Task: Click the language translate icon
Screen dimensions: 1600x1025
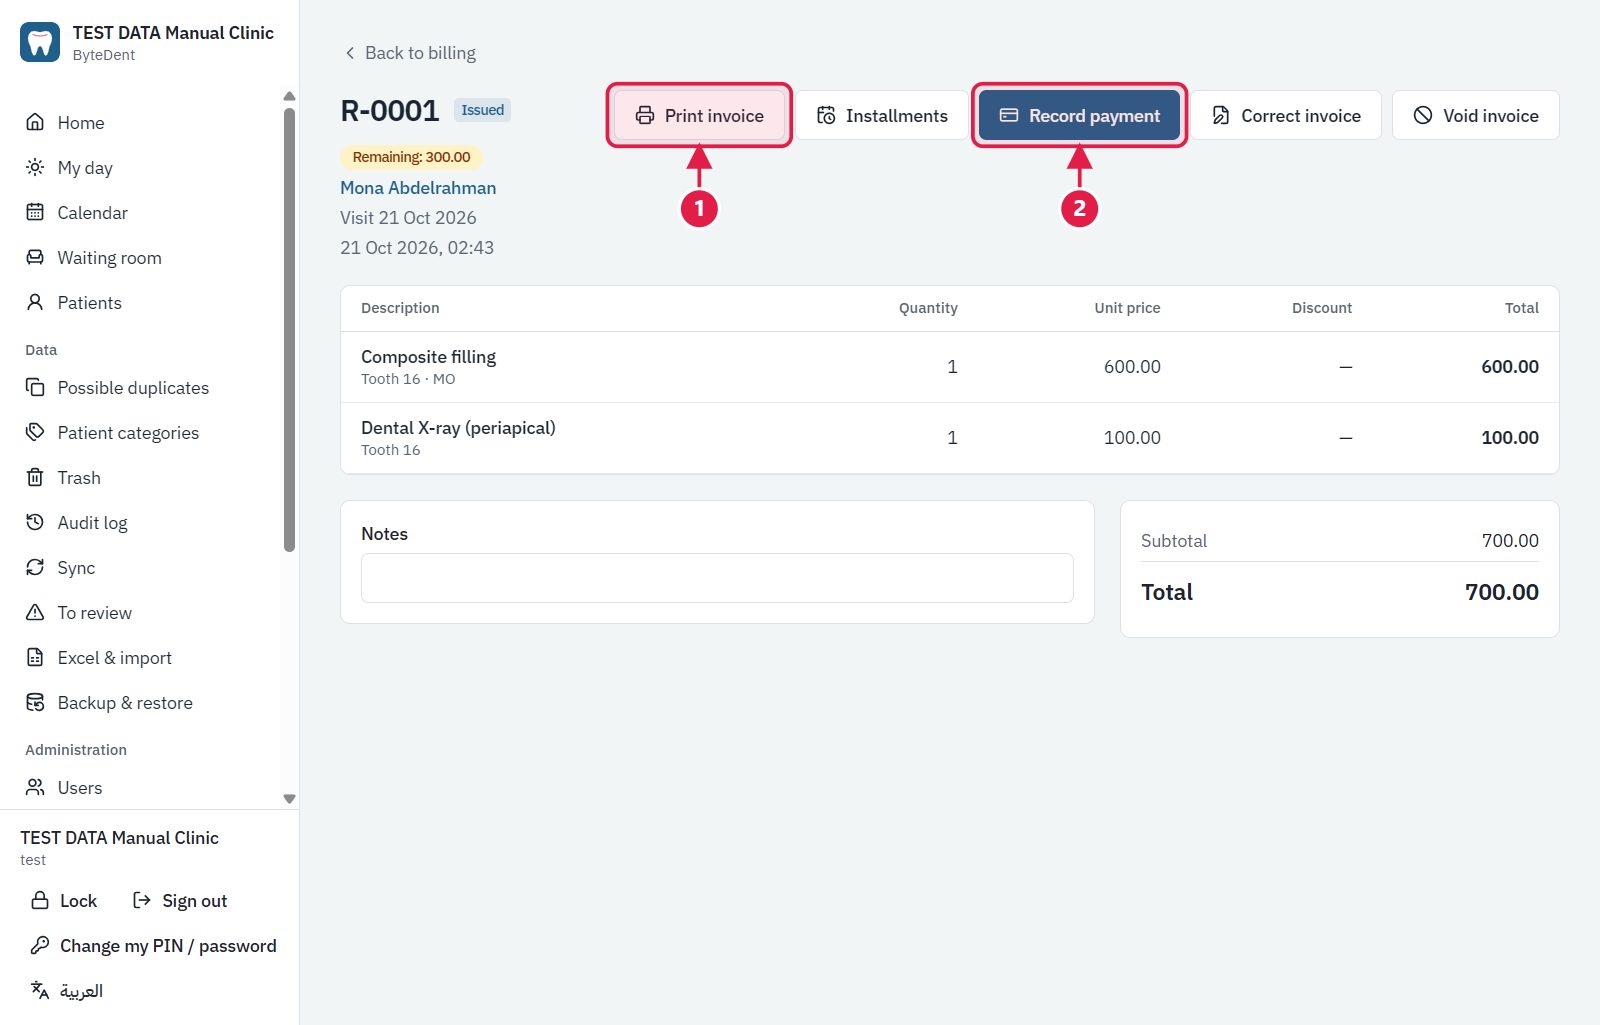Action: coord(40,990)
